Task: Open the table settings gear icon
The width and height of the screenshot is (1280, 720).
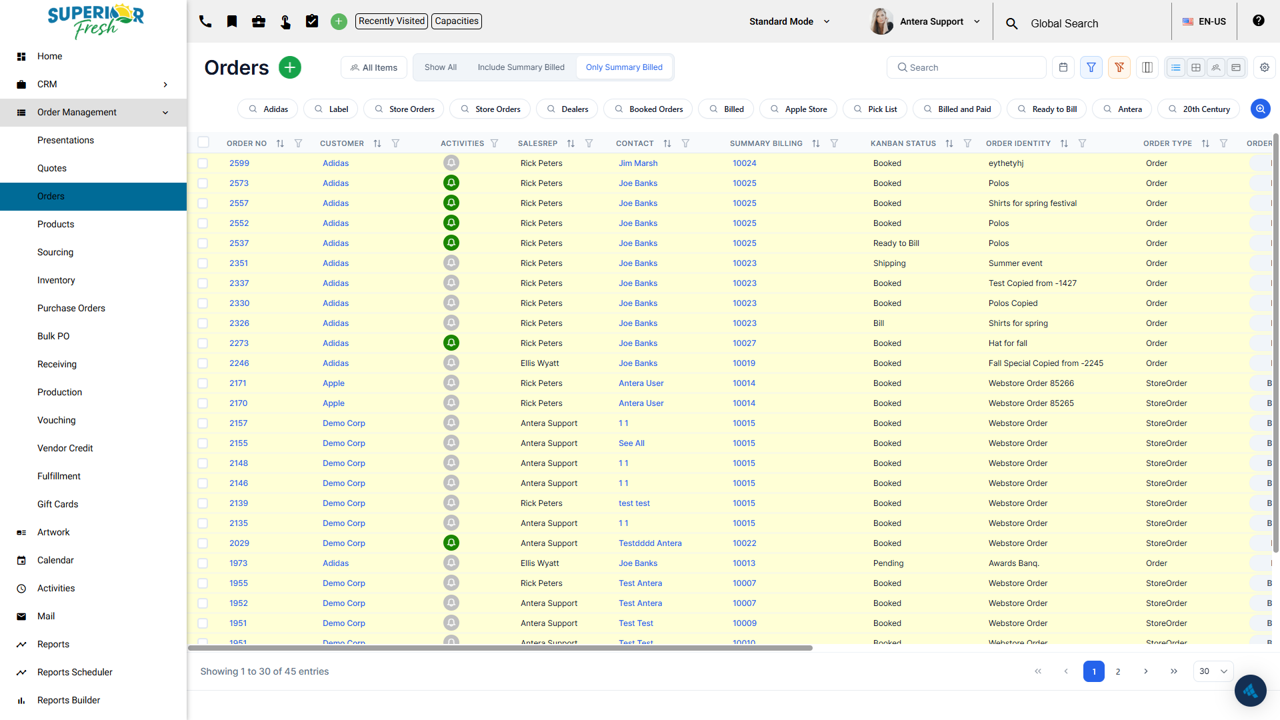Action: click(1264, 67)
